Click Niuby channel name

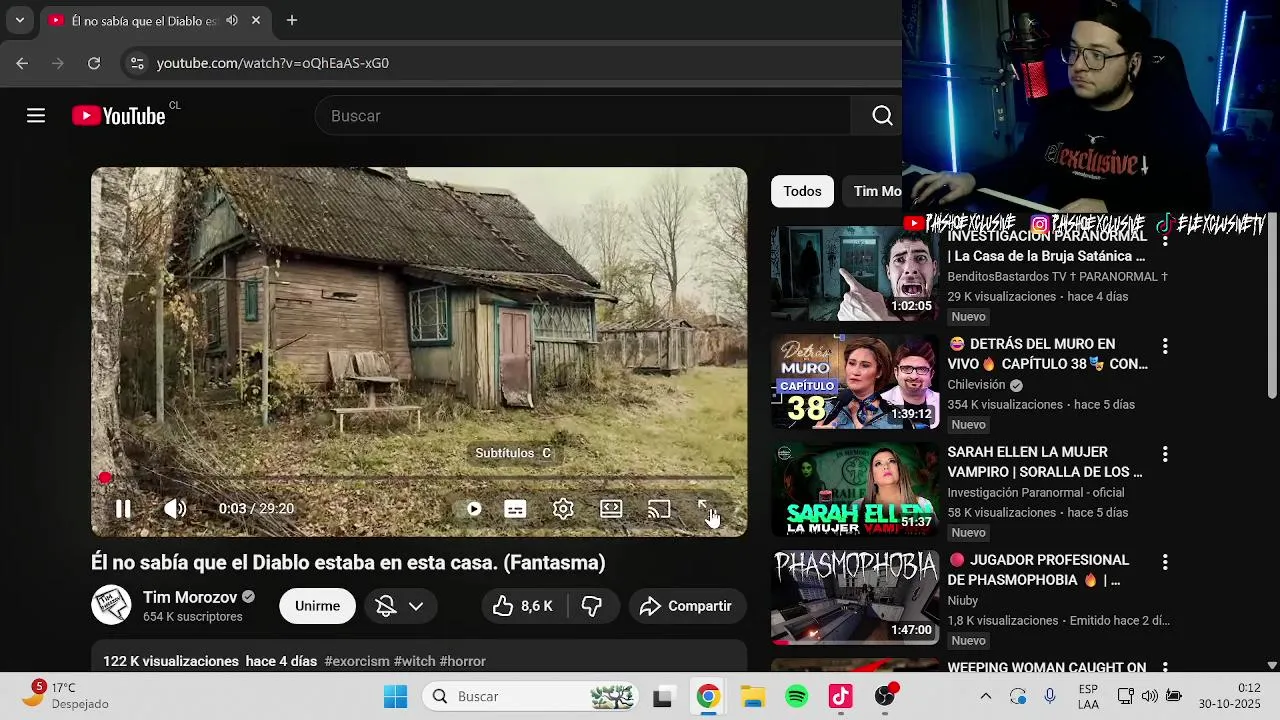(x=963, y=601)
